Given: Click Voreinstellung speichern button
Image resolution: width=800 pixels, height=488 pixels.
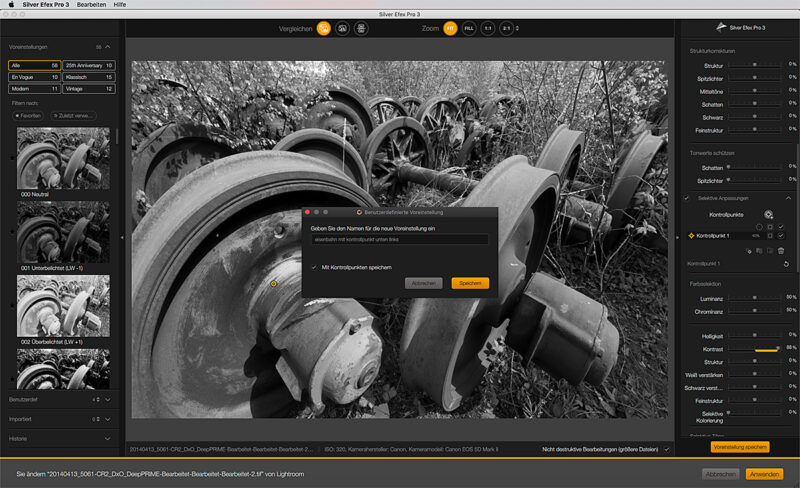Looking at the screenshot, I should 740,447.
